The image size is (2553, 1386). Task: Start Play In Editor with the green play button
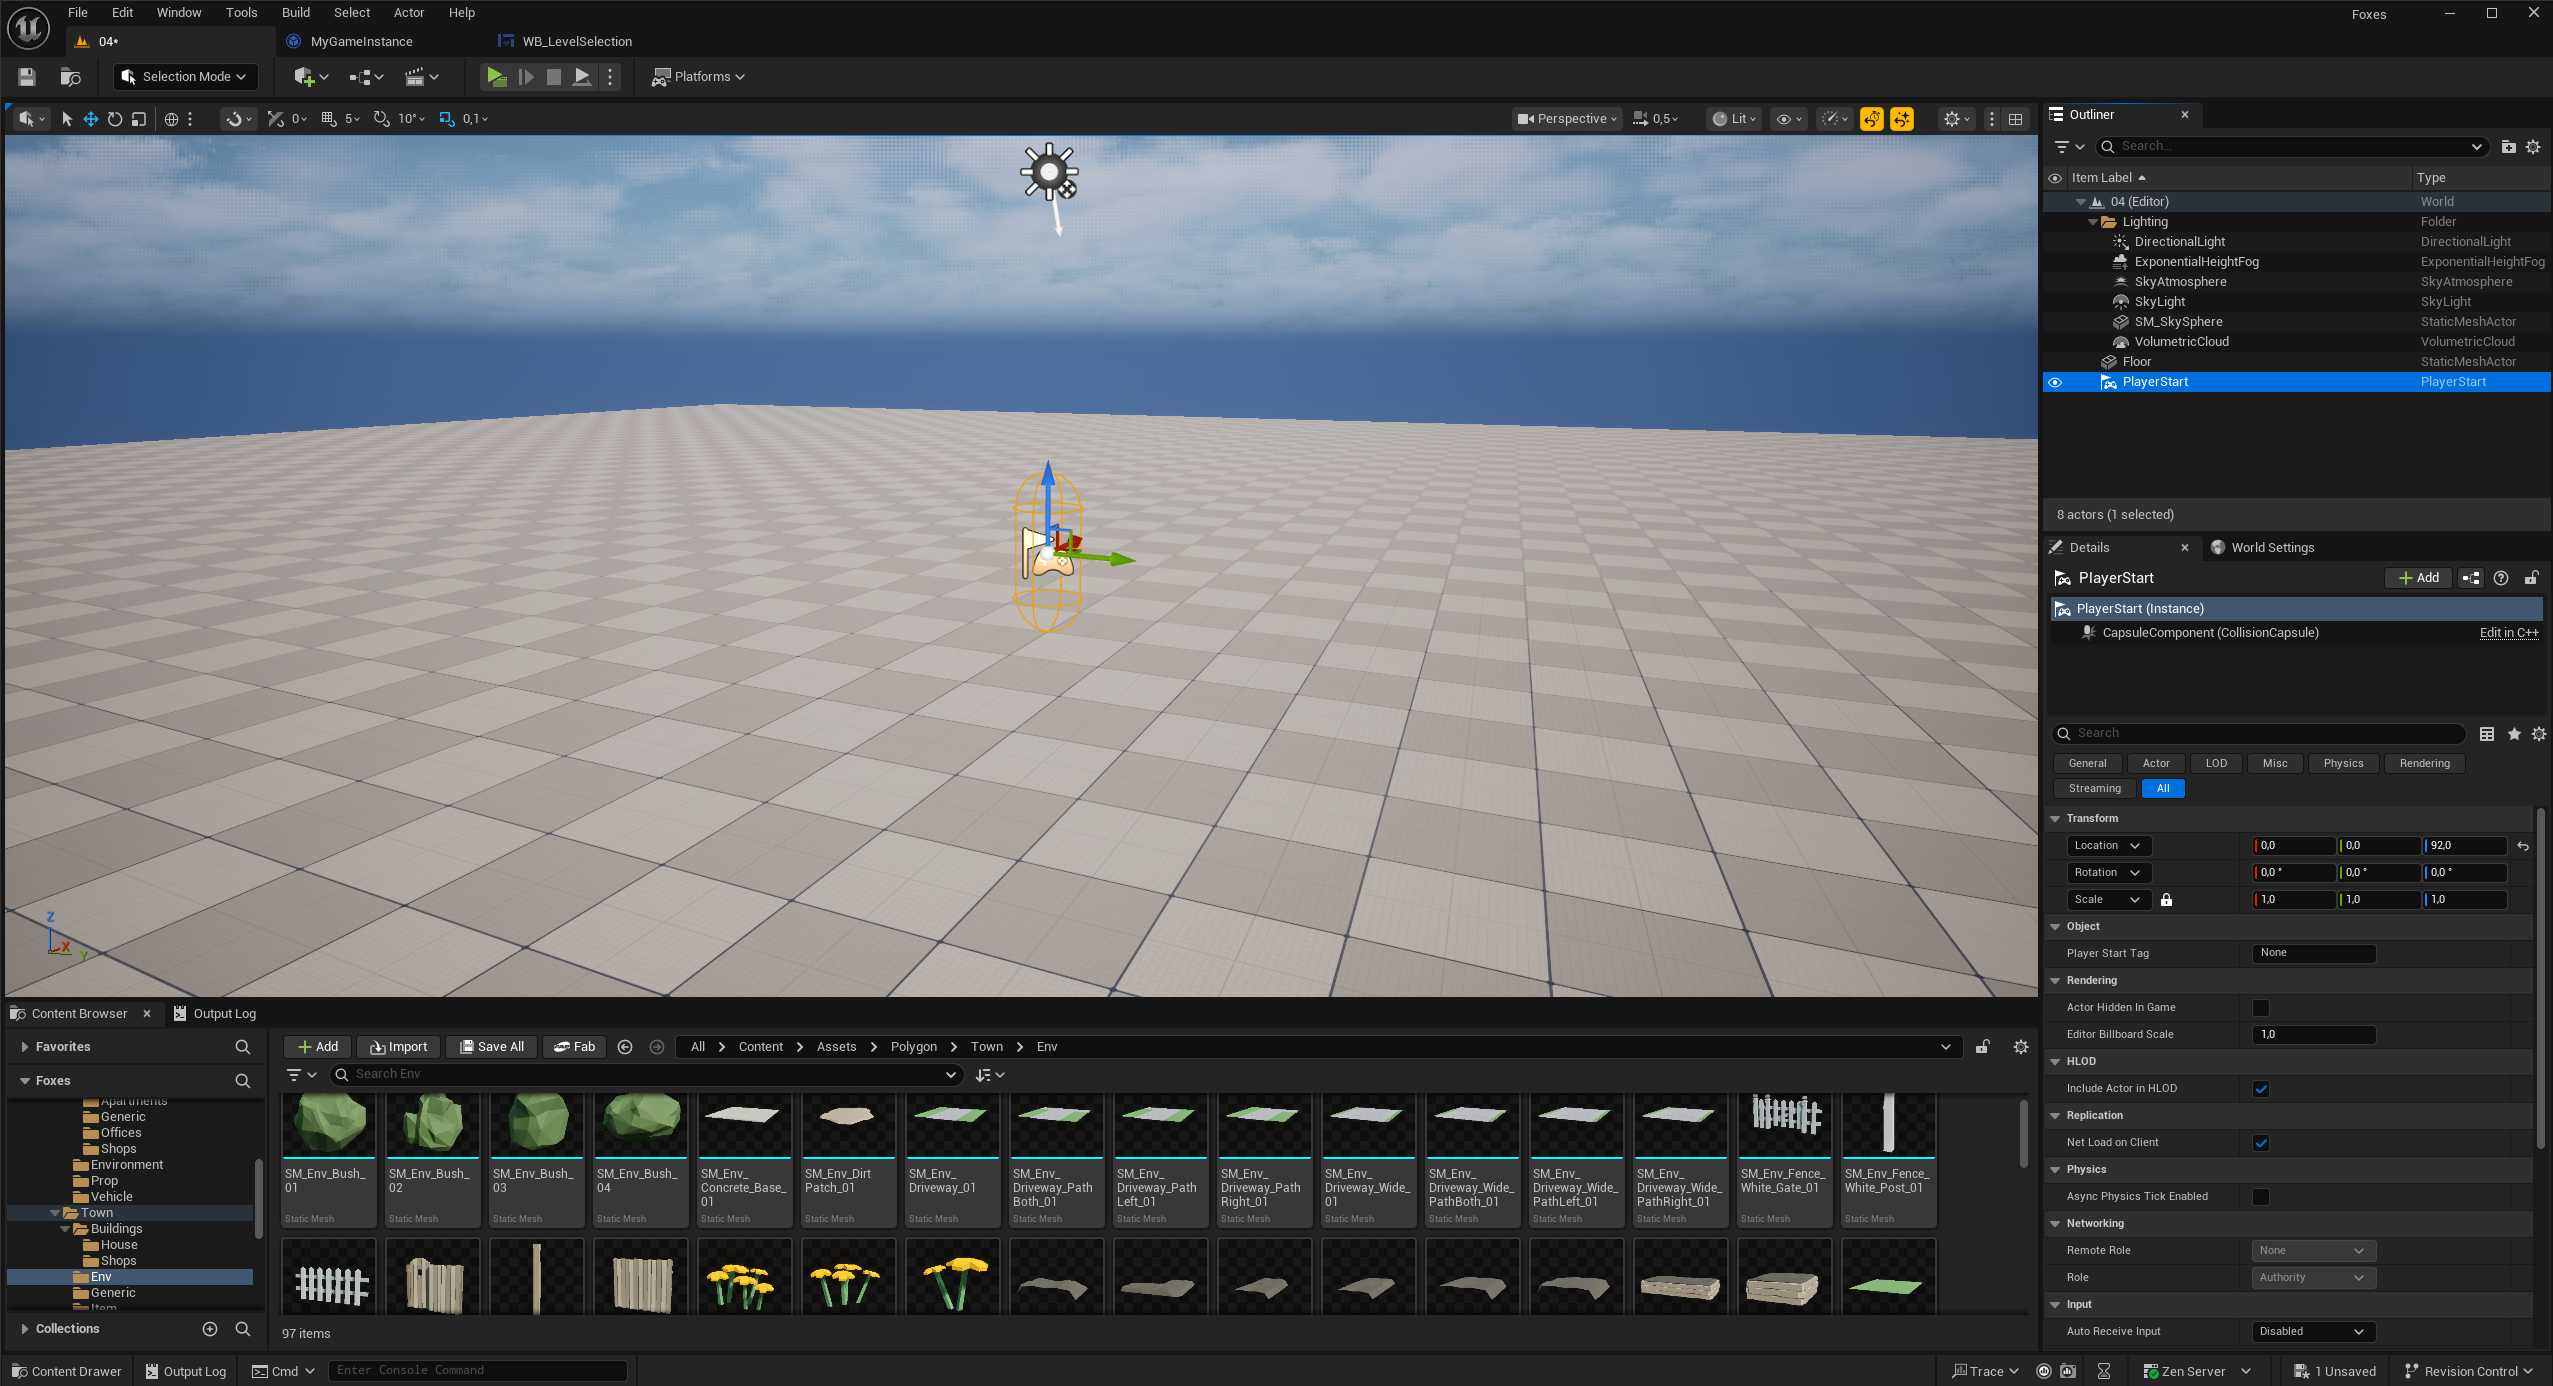click(x=496, y=77)
